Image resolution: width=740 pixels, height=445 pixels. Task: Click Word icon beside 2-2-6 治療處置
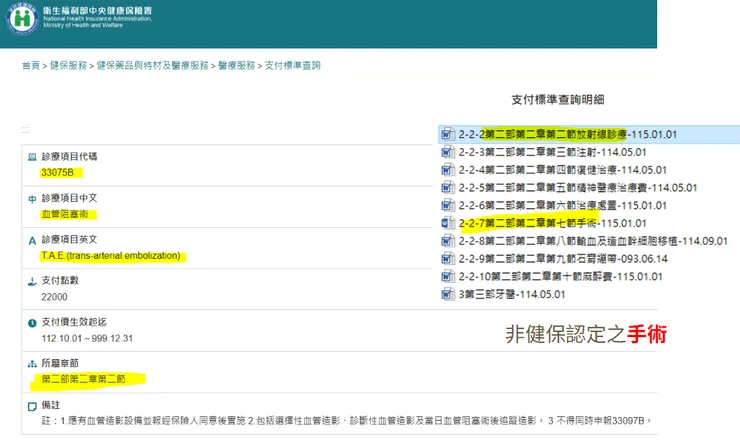click(447, 205)
